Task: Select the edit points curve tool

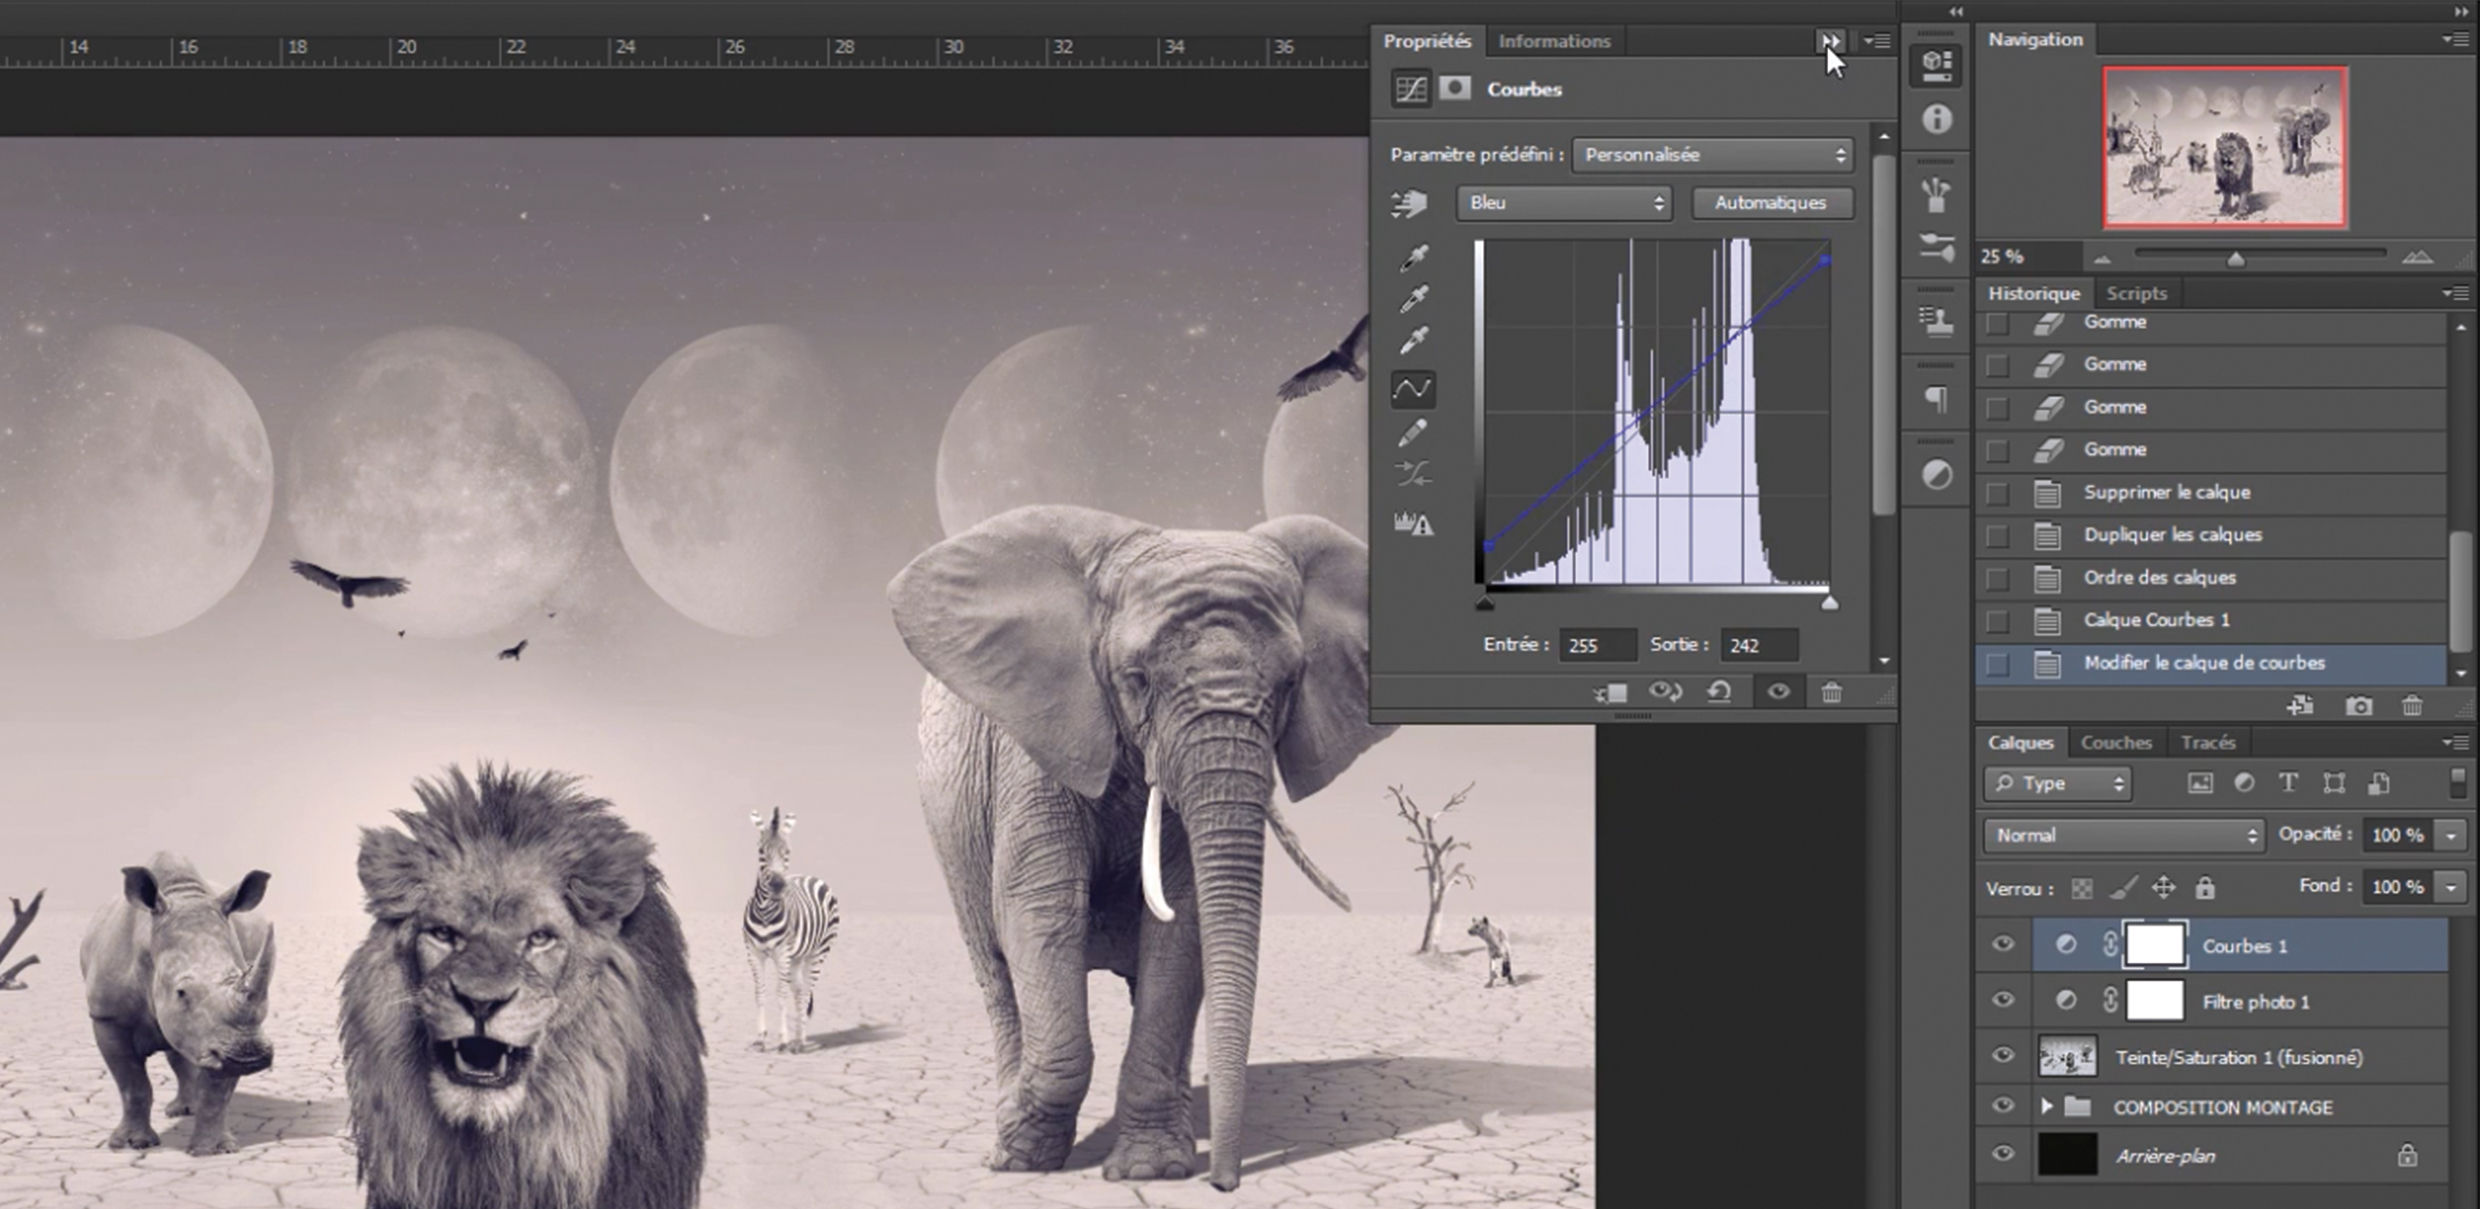Action: [x=1413, y=389]
